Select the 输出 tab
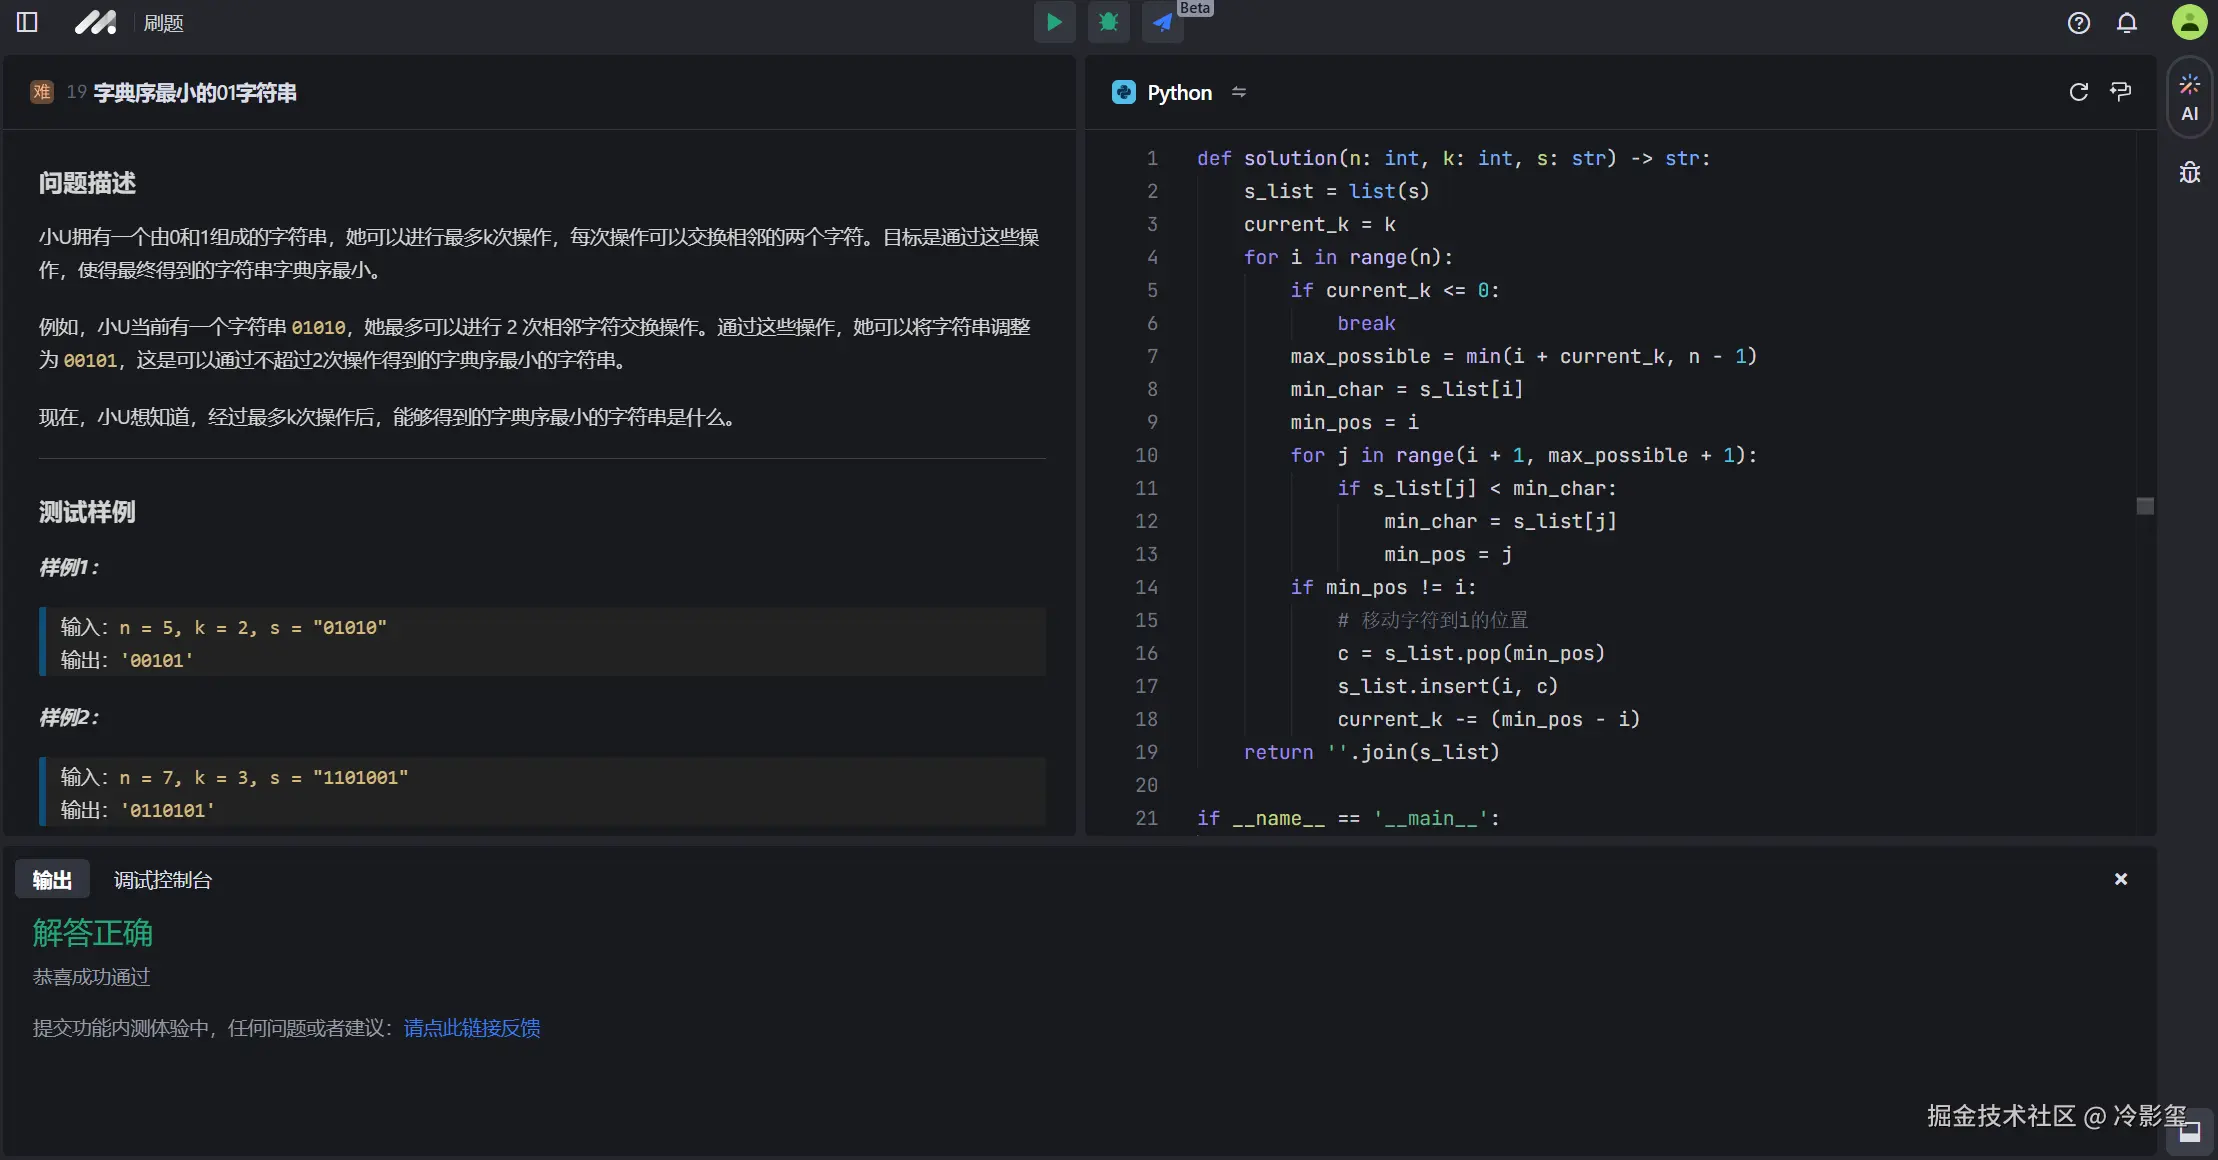The height and width of the screenshot is (1160, 2218). tap(52, 880)
